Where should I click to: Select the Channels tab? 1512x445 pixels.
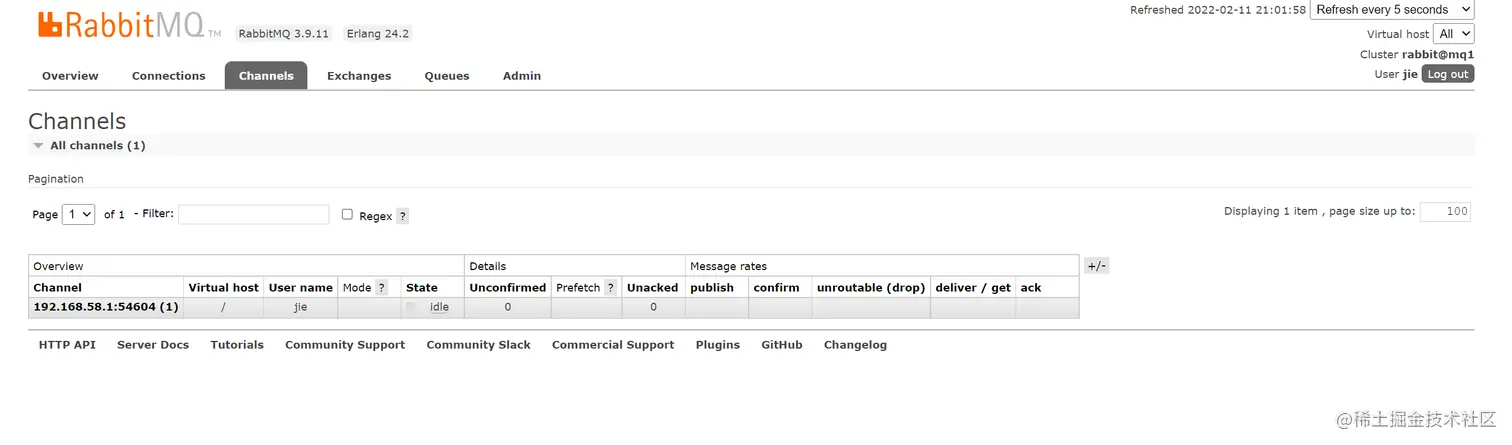point(266,76)
